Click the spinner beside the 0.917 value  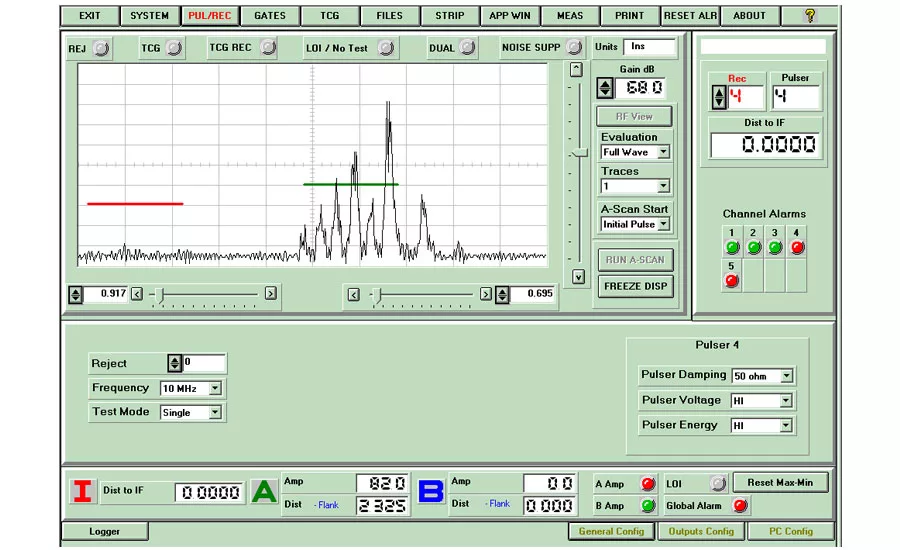pyautogui.click(x=75, y=295)
